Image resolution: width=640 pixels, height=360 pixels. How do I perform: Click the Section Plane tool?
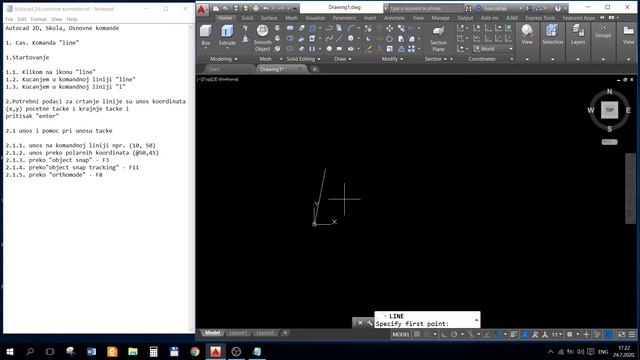[438, 39]
